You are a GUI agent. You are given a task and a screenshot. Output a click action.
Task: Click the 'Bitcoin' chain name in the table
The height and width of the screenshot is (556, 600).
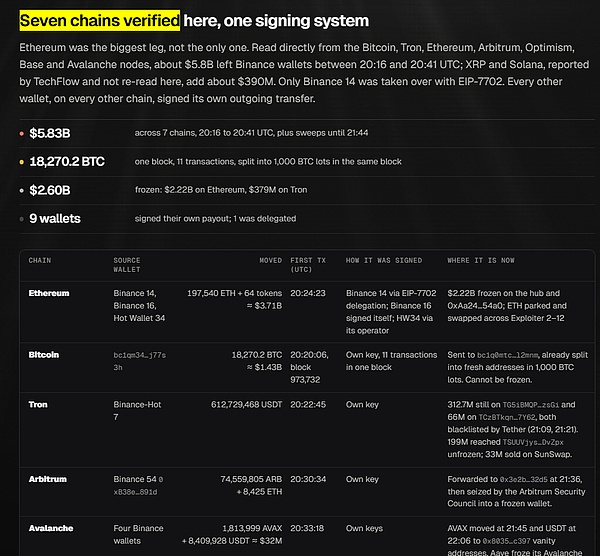pos(44,355)
